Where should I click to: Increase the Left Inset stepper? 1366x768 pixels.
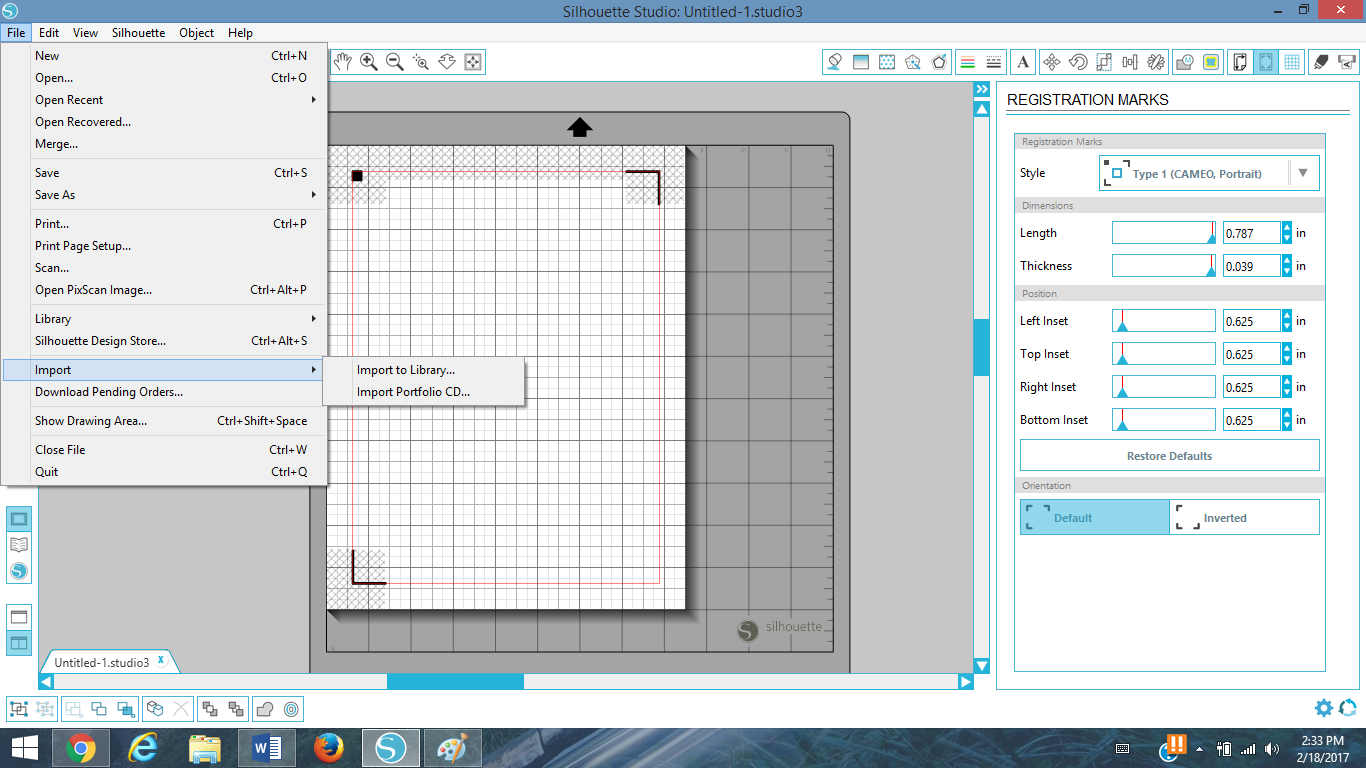(1287, 315)
